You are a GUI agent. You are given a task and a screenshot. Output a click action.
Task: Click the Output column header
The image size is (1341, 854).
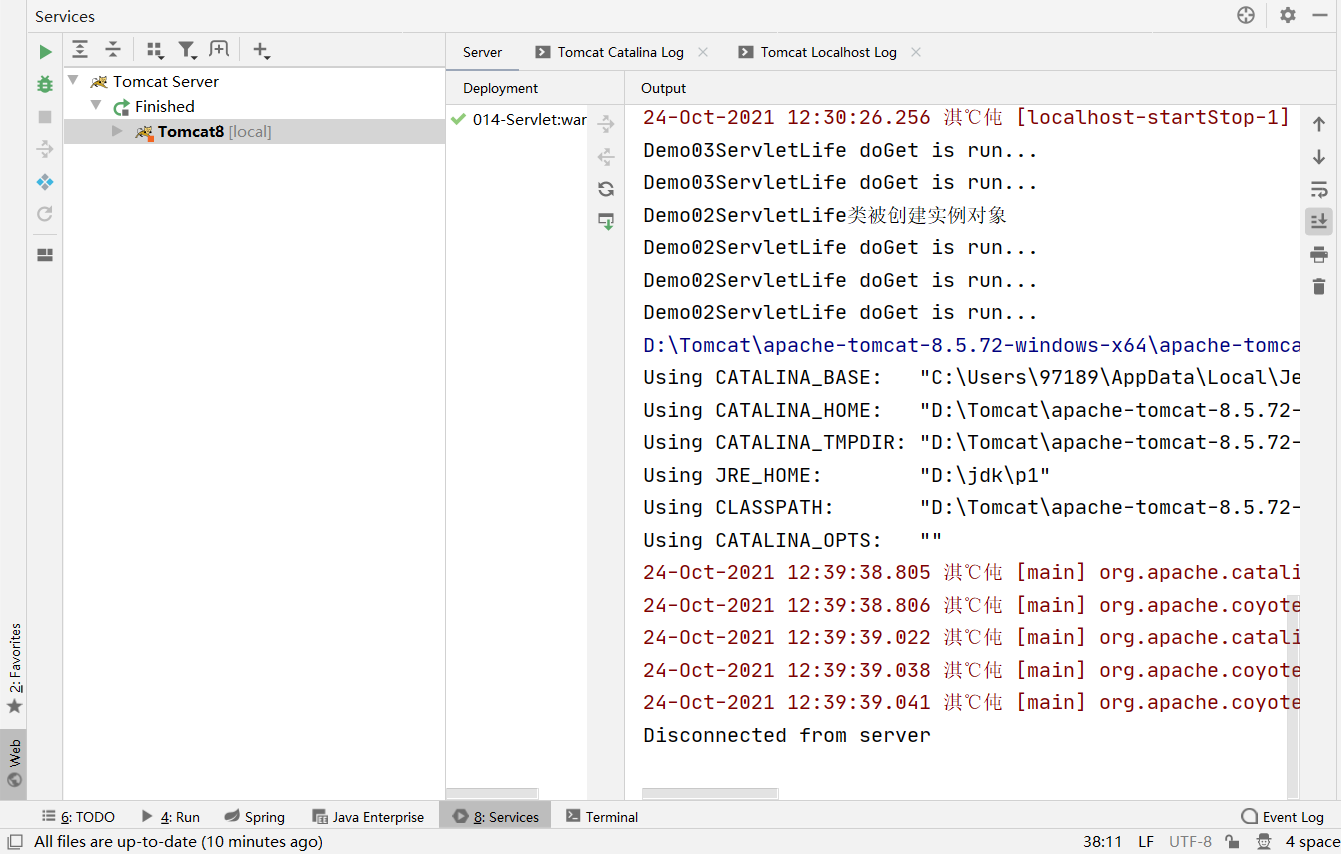click(x=663, y=88)
